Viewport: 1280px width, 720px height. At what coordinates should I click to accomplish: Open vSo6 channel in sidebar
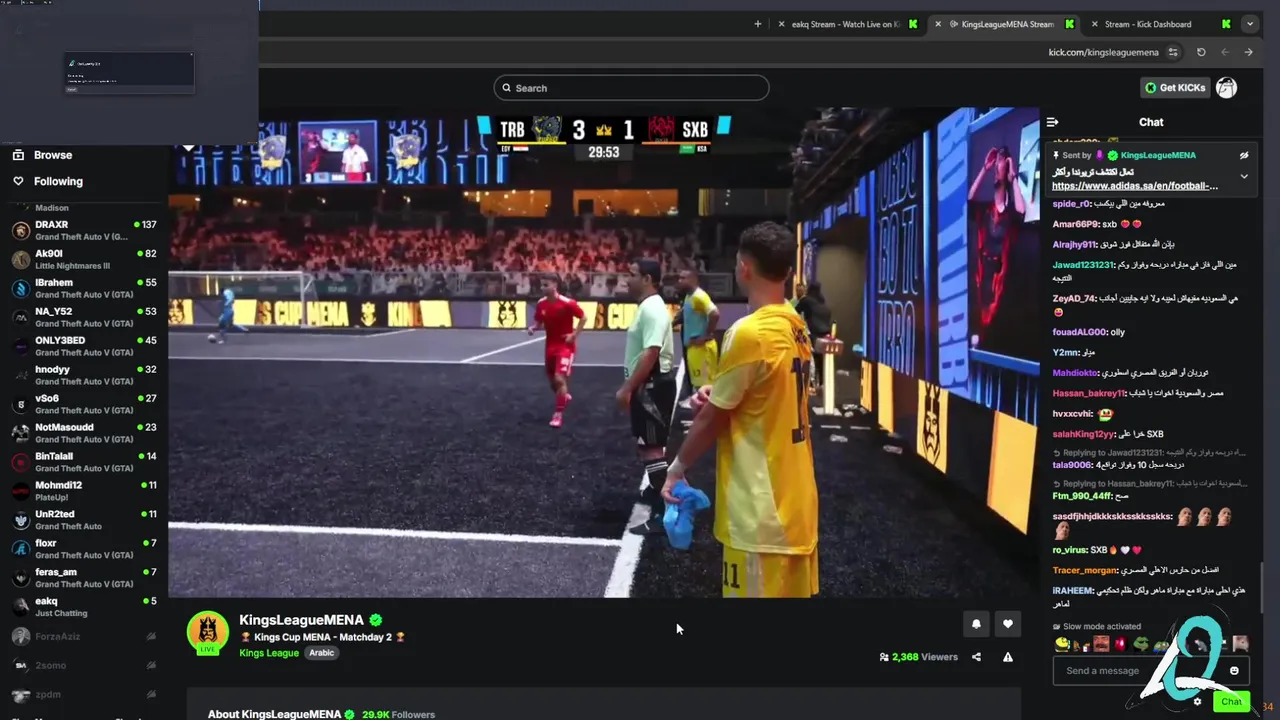[84, 405]
